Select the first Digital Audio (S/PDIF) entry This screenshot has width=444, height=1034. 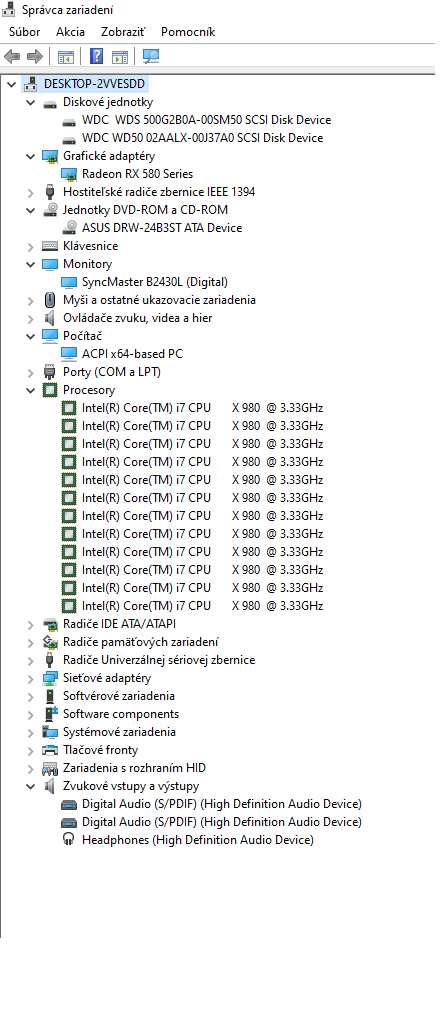(x=222, y=804)
